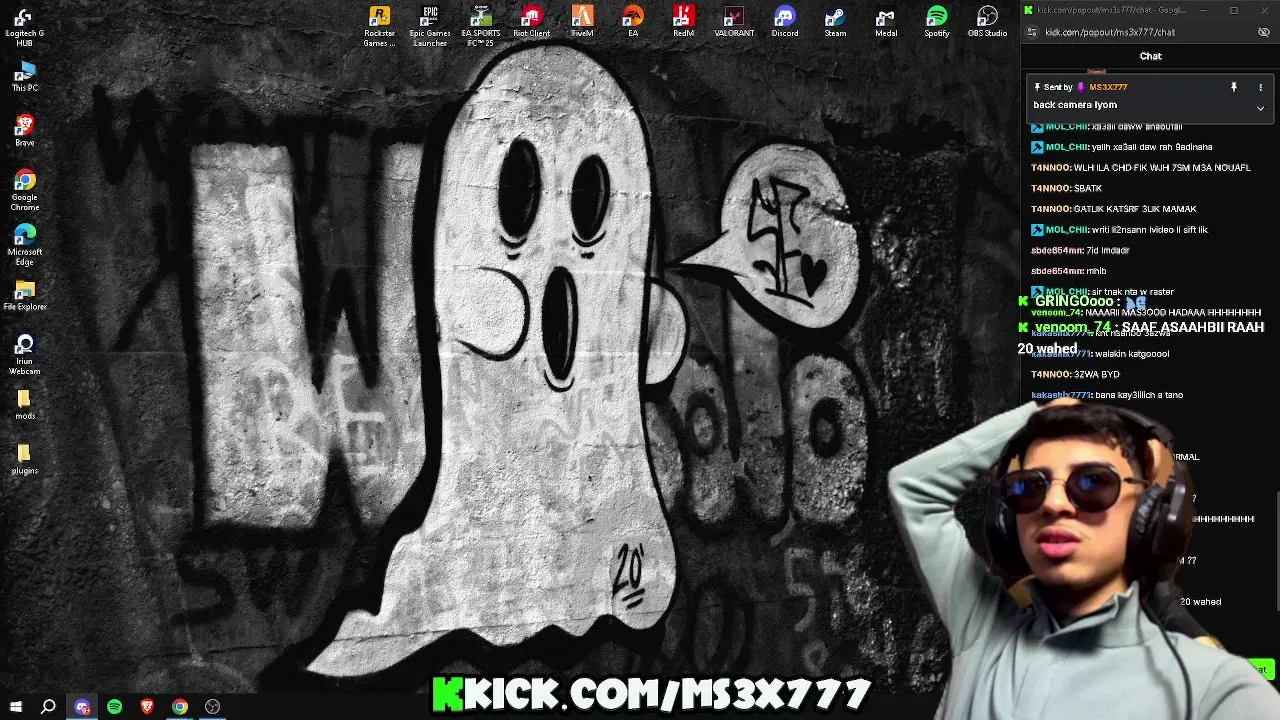Image resolution: width=1280 pixels, height=720 pixels.
Task: Click the Chat header title
Action: [1150, 56]
